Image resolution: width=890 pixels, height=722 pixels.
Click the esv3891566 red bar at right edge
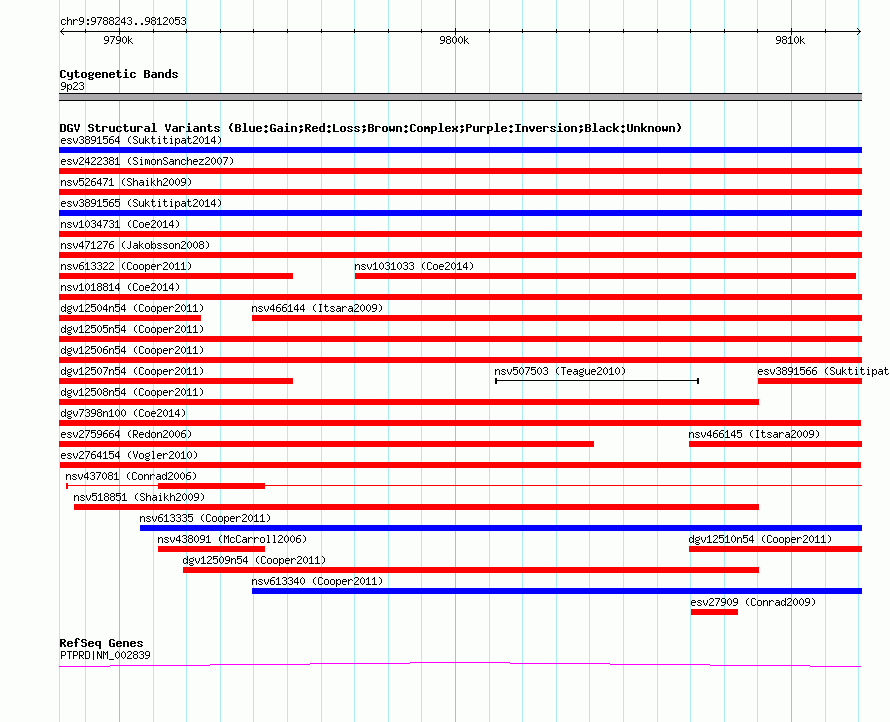810,381
